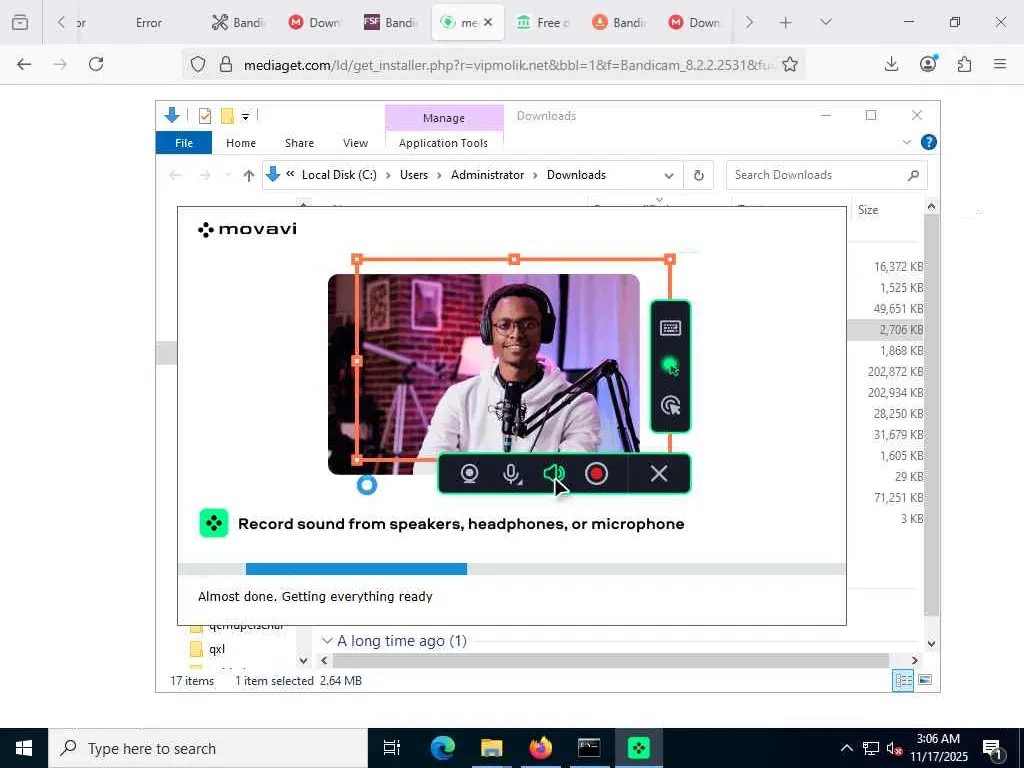Open the Windows Start menu
The height and width of the screenshot is (768, 1024).
coord(24,748)
